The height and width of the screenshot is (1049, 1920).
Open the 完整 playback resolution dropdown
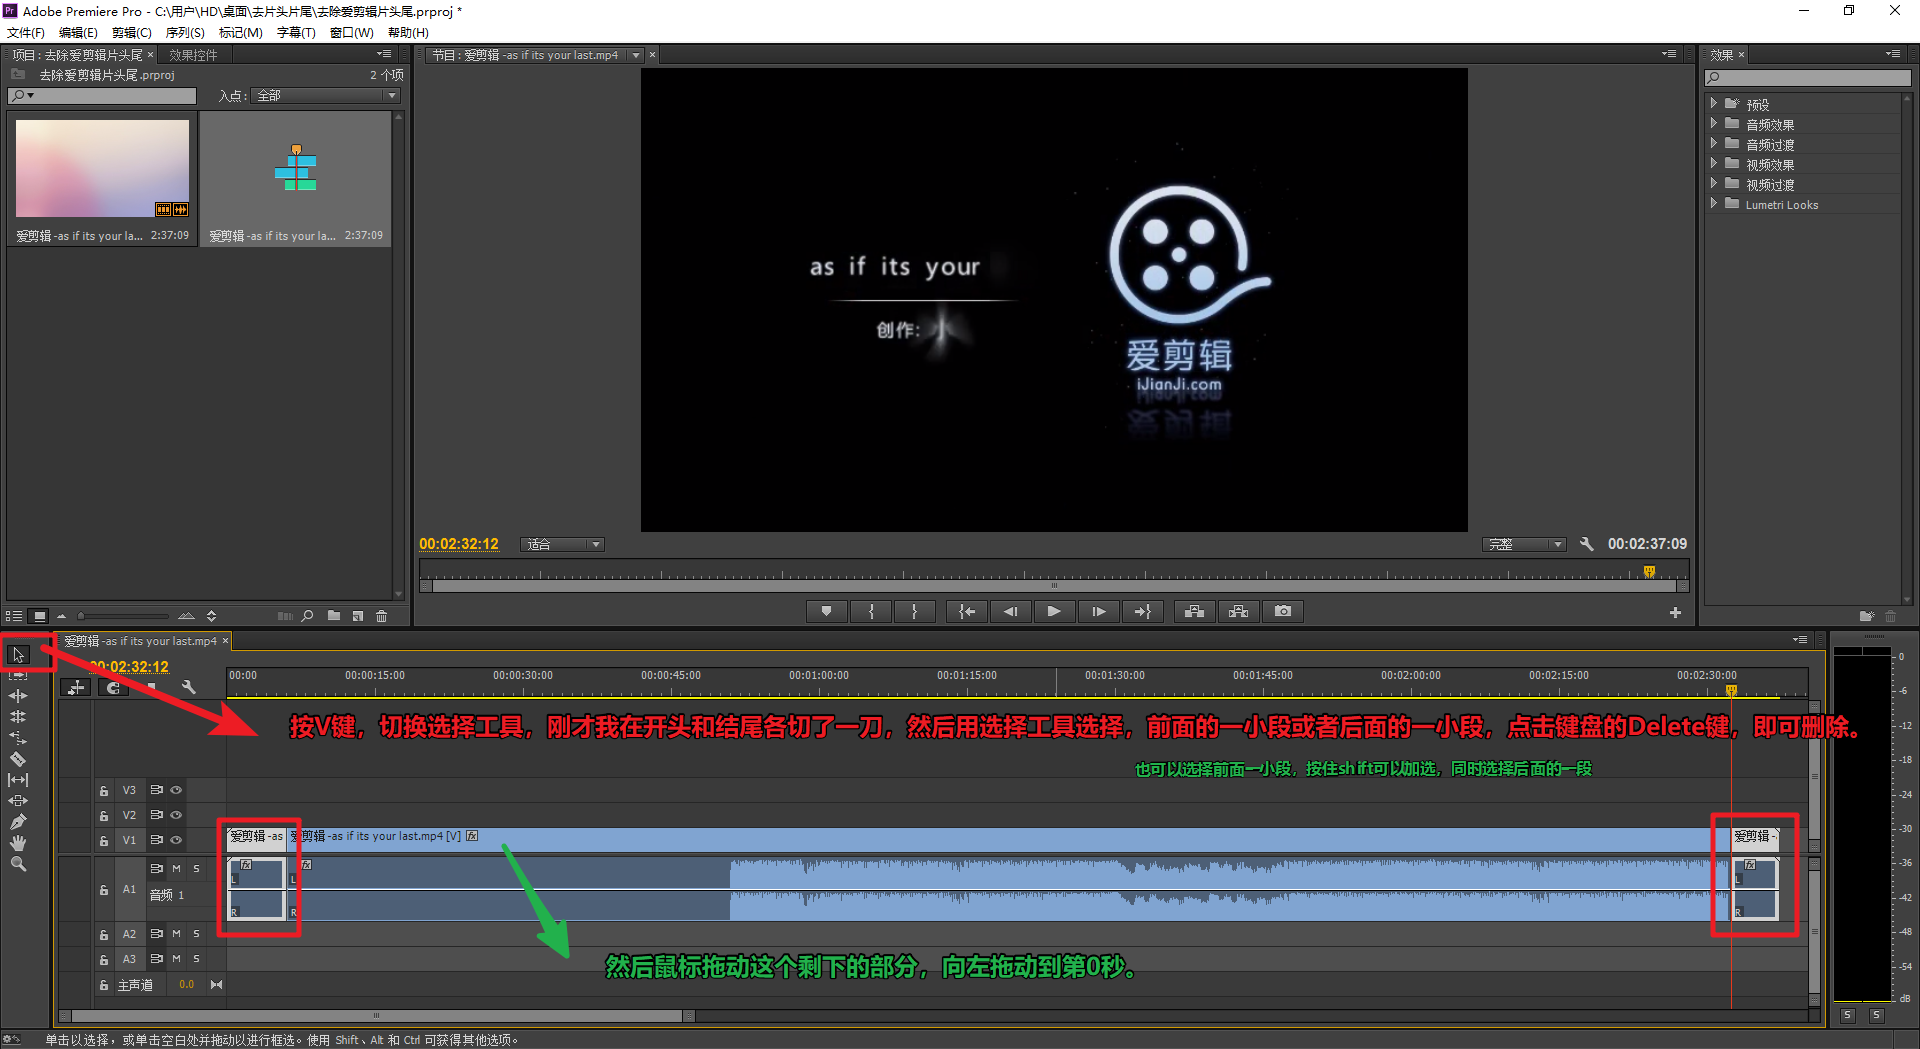(x=1524, y=544)
